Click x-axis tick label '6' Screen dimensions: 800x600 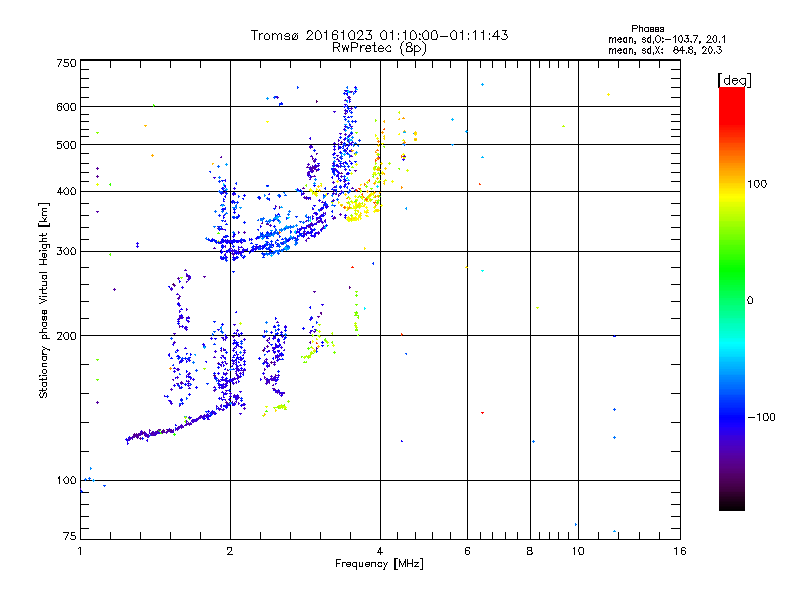467,552
